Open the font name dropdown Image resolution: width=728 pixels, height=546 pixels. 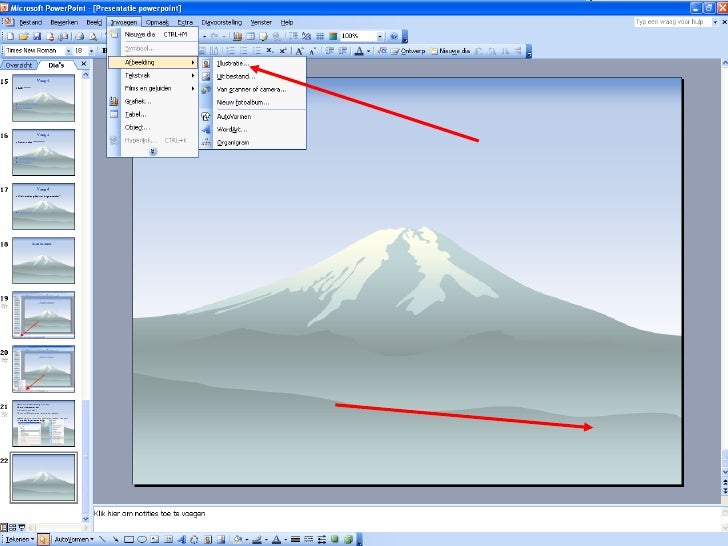point(68,51)
